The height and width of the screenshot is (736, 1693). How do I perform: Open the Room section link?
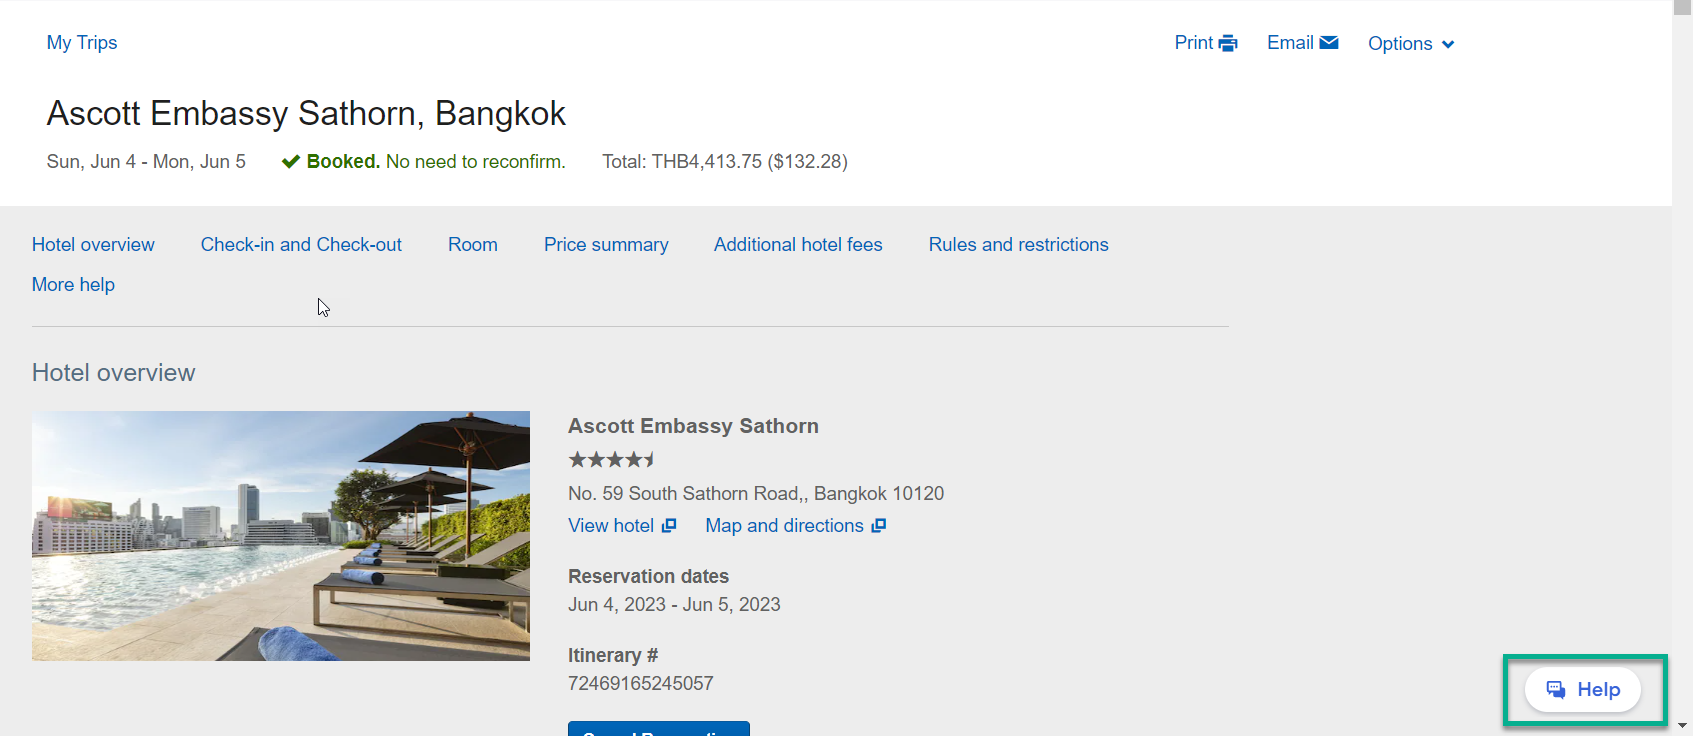point(472,245)
